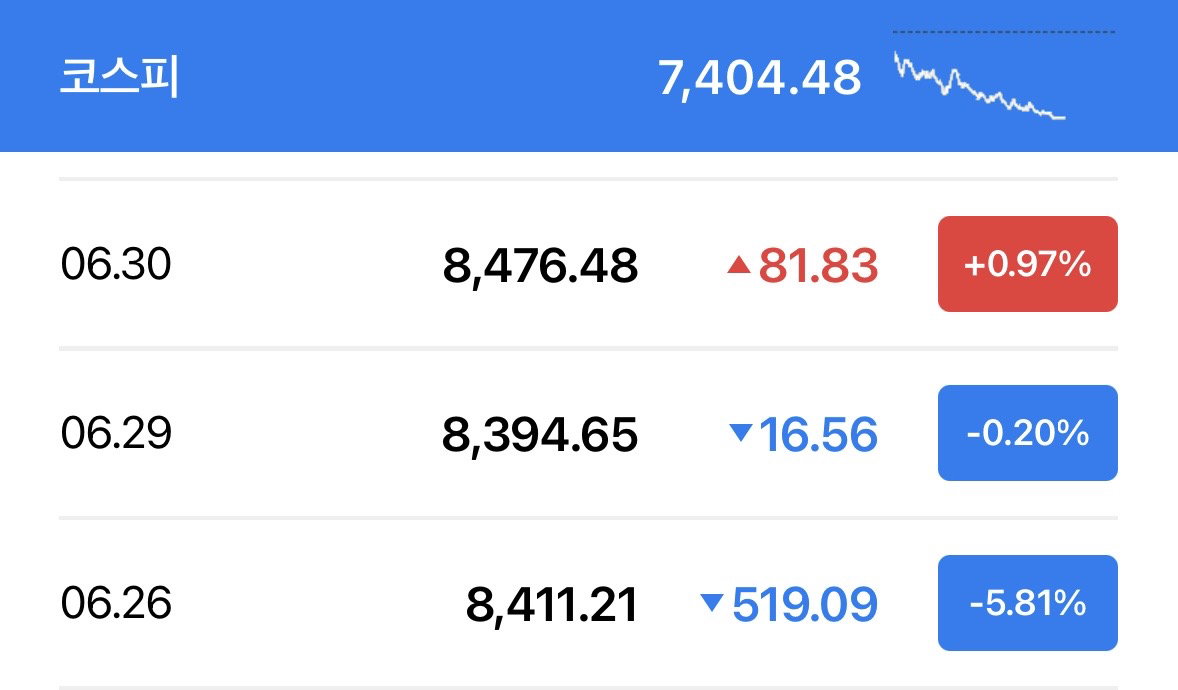The height and width of the screenshot is (690, 1178).
Task: Click the blue down-triangle beside 16.56
Action: coord(741,432)
